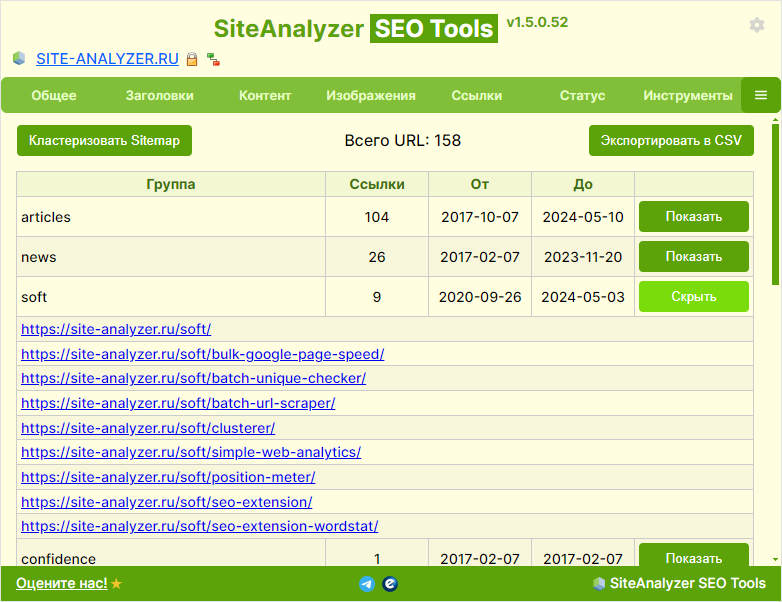
Task: Open the simple-web-analytics link
Action: click(x=191, y=452)
